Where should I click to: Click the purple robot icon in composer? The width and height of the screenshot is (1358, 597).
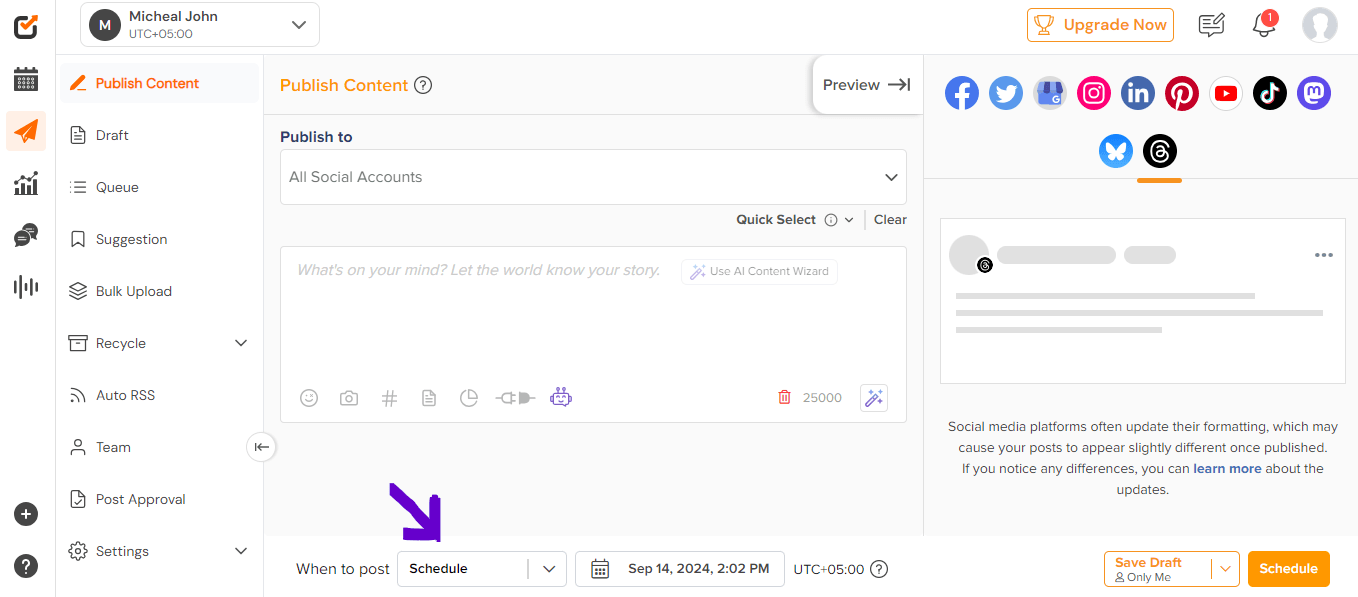(x=561, y=398)
